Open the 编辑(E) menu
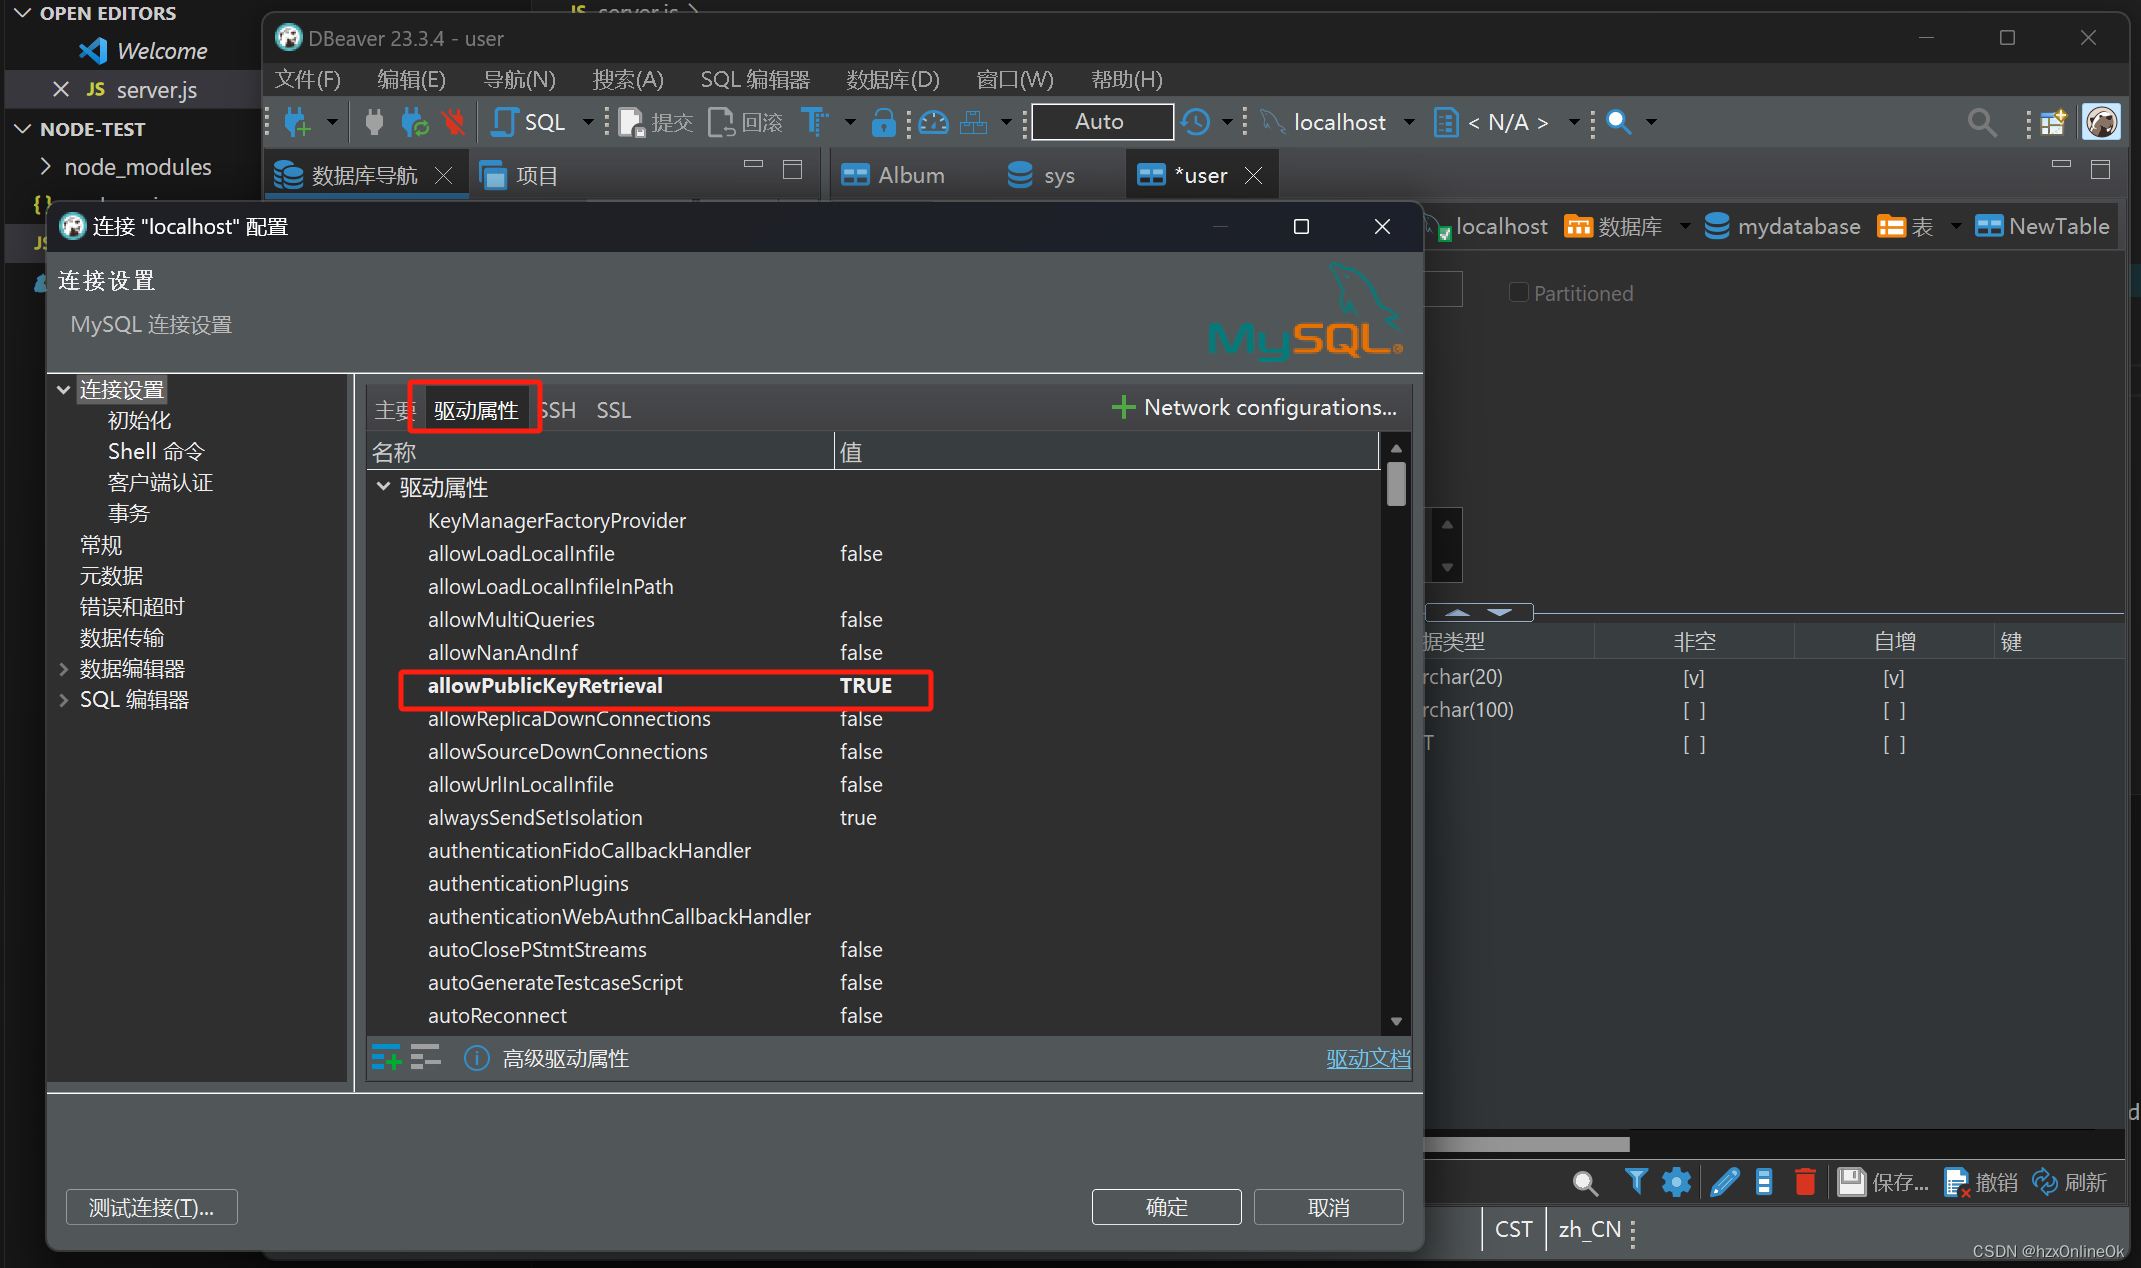 point(411,79)
